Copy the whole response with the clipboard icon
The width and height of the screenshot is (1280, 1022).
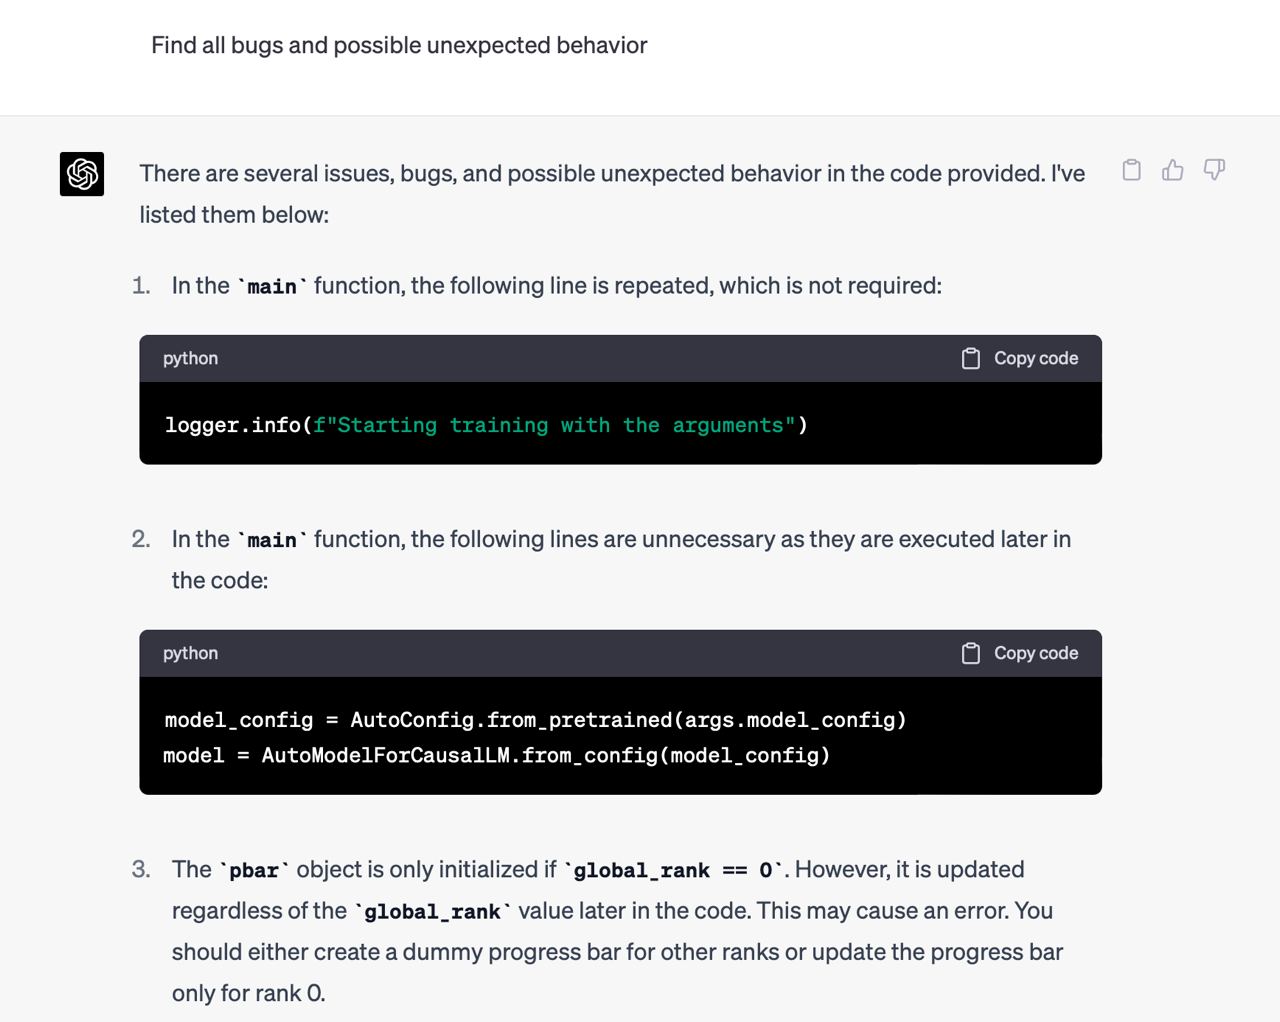coord(1131,170)
